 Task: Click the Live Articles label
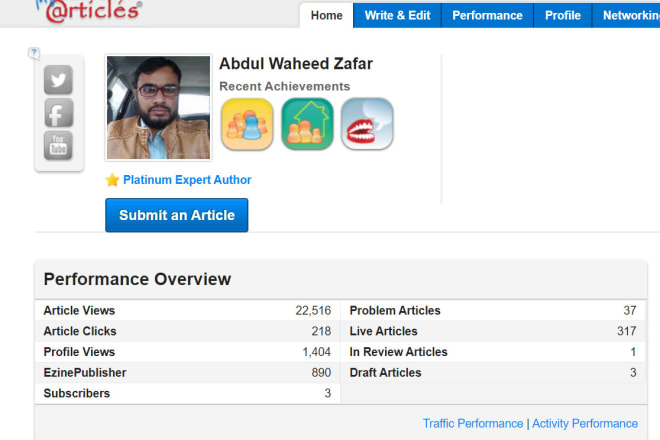383,331
